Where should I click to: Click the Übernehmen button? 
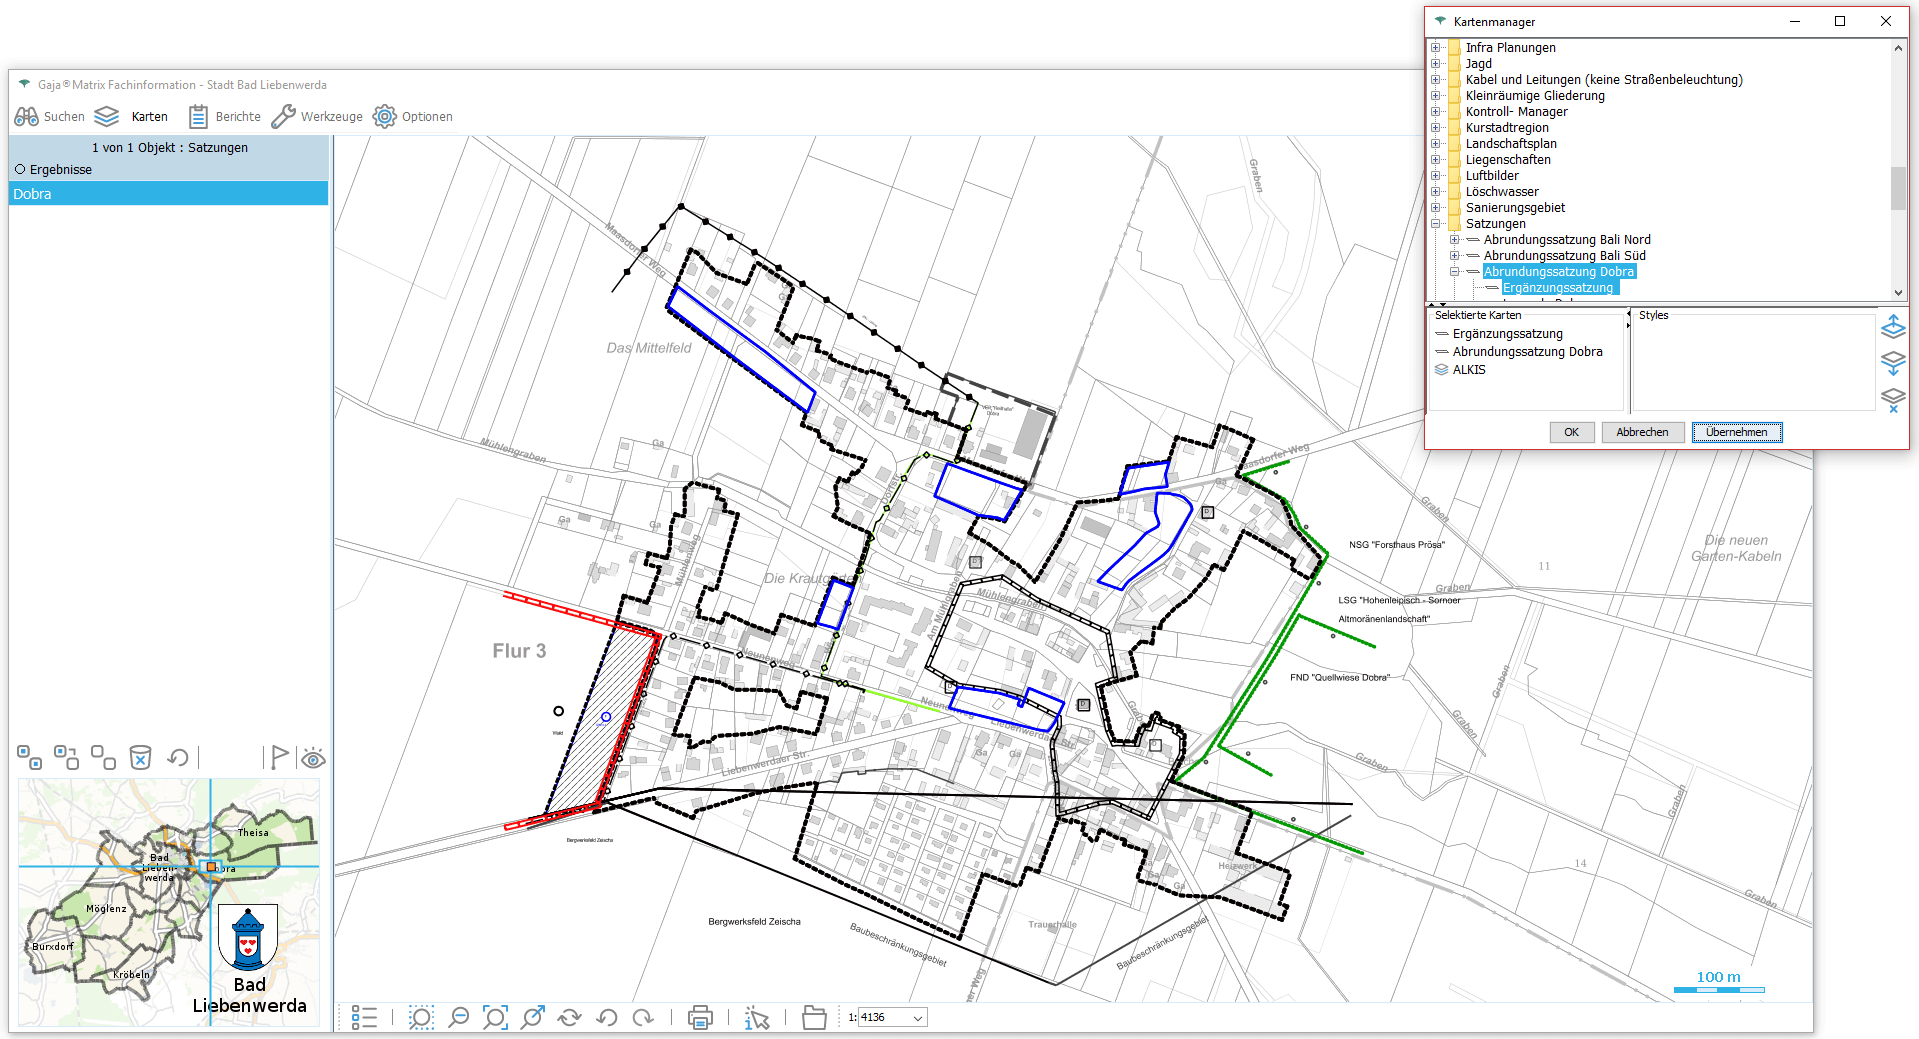pyautogui.click(x=1736, y=432)
